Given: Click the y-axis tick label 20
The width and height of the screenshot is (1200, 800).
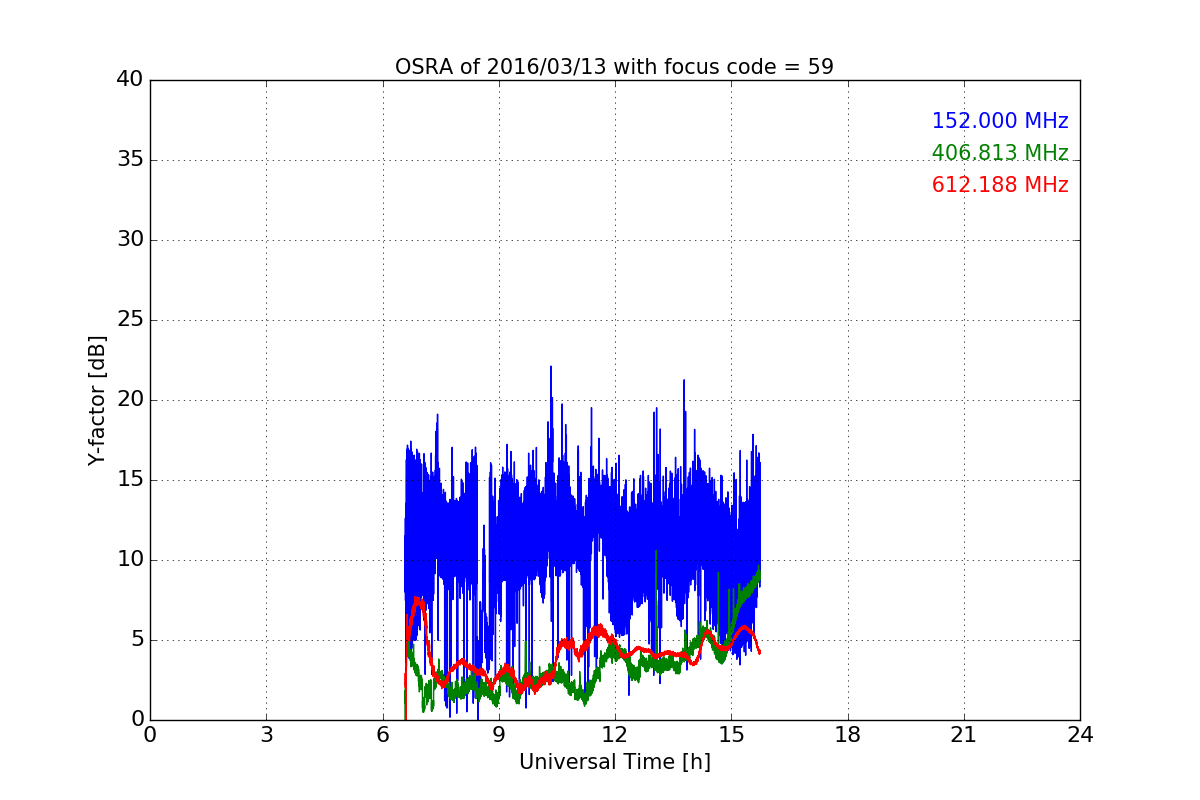Looking at the screenshot, I should tap(130, 400).
